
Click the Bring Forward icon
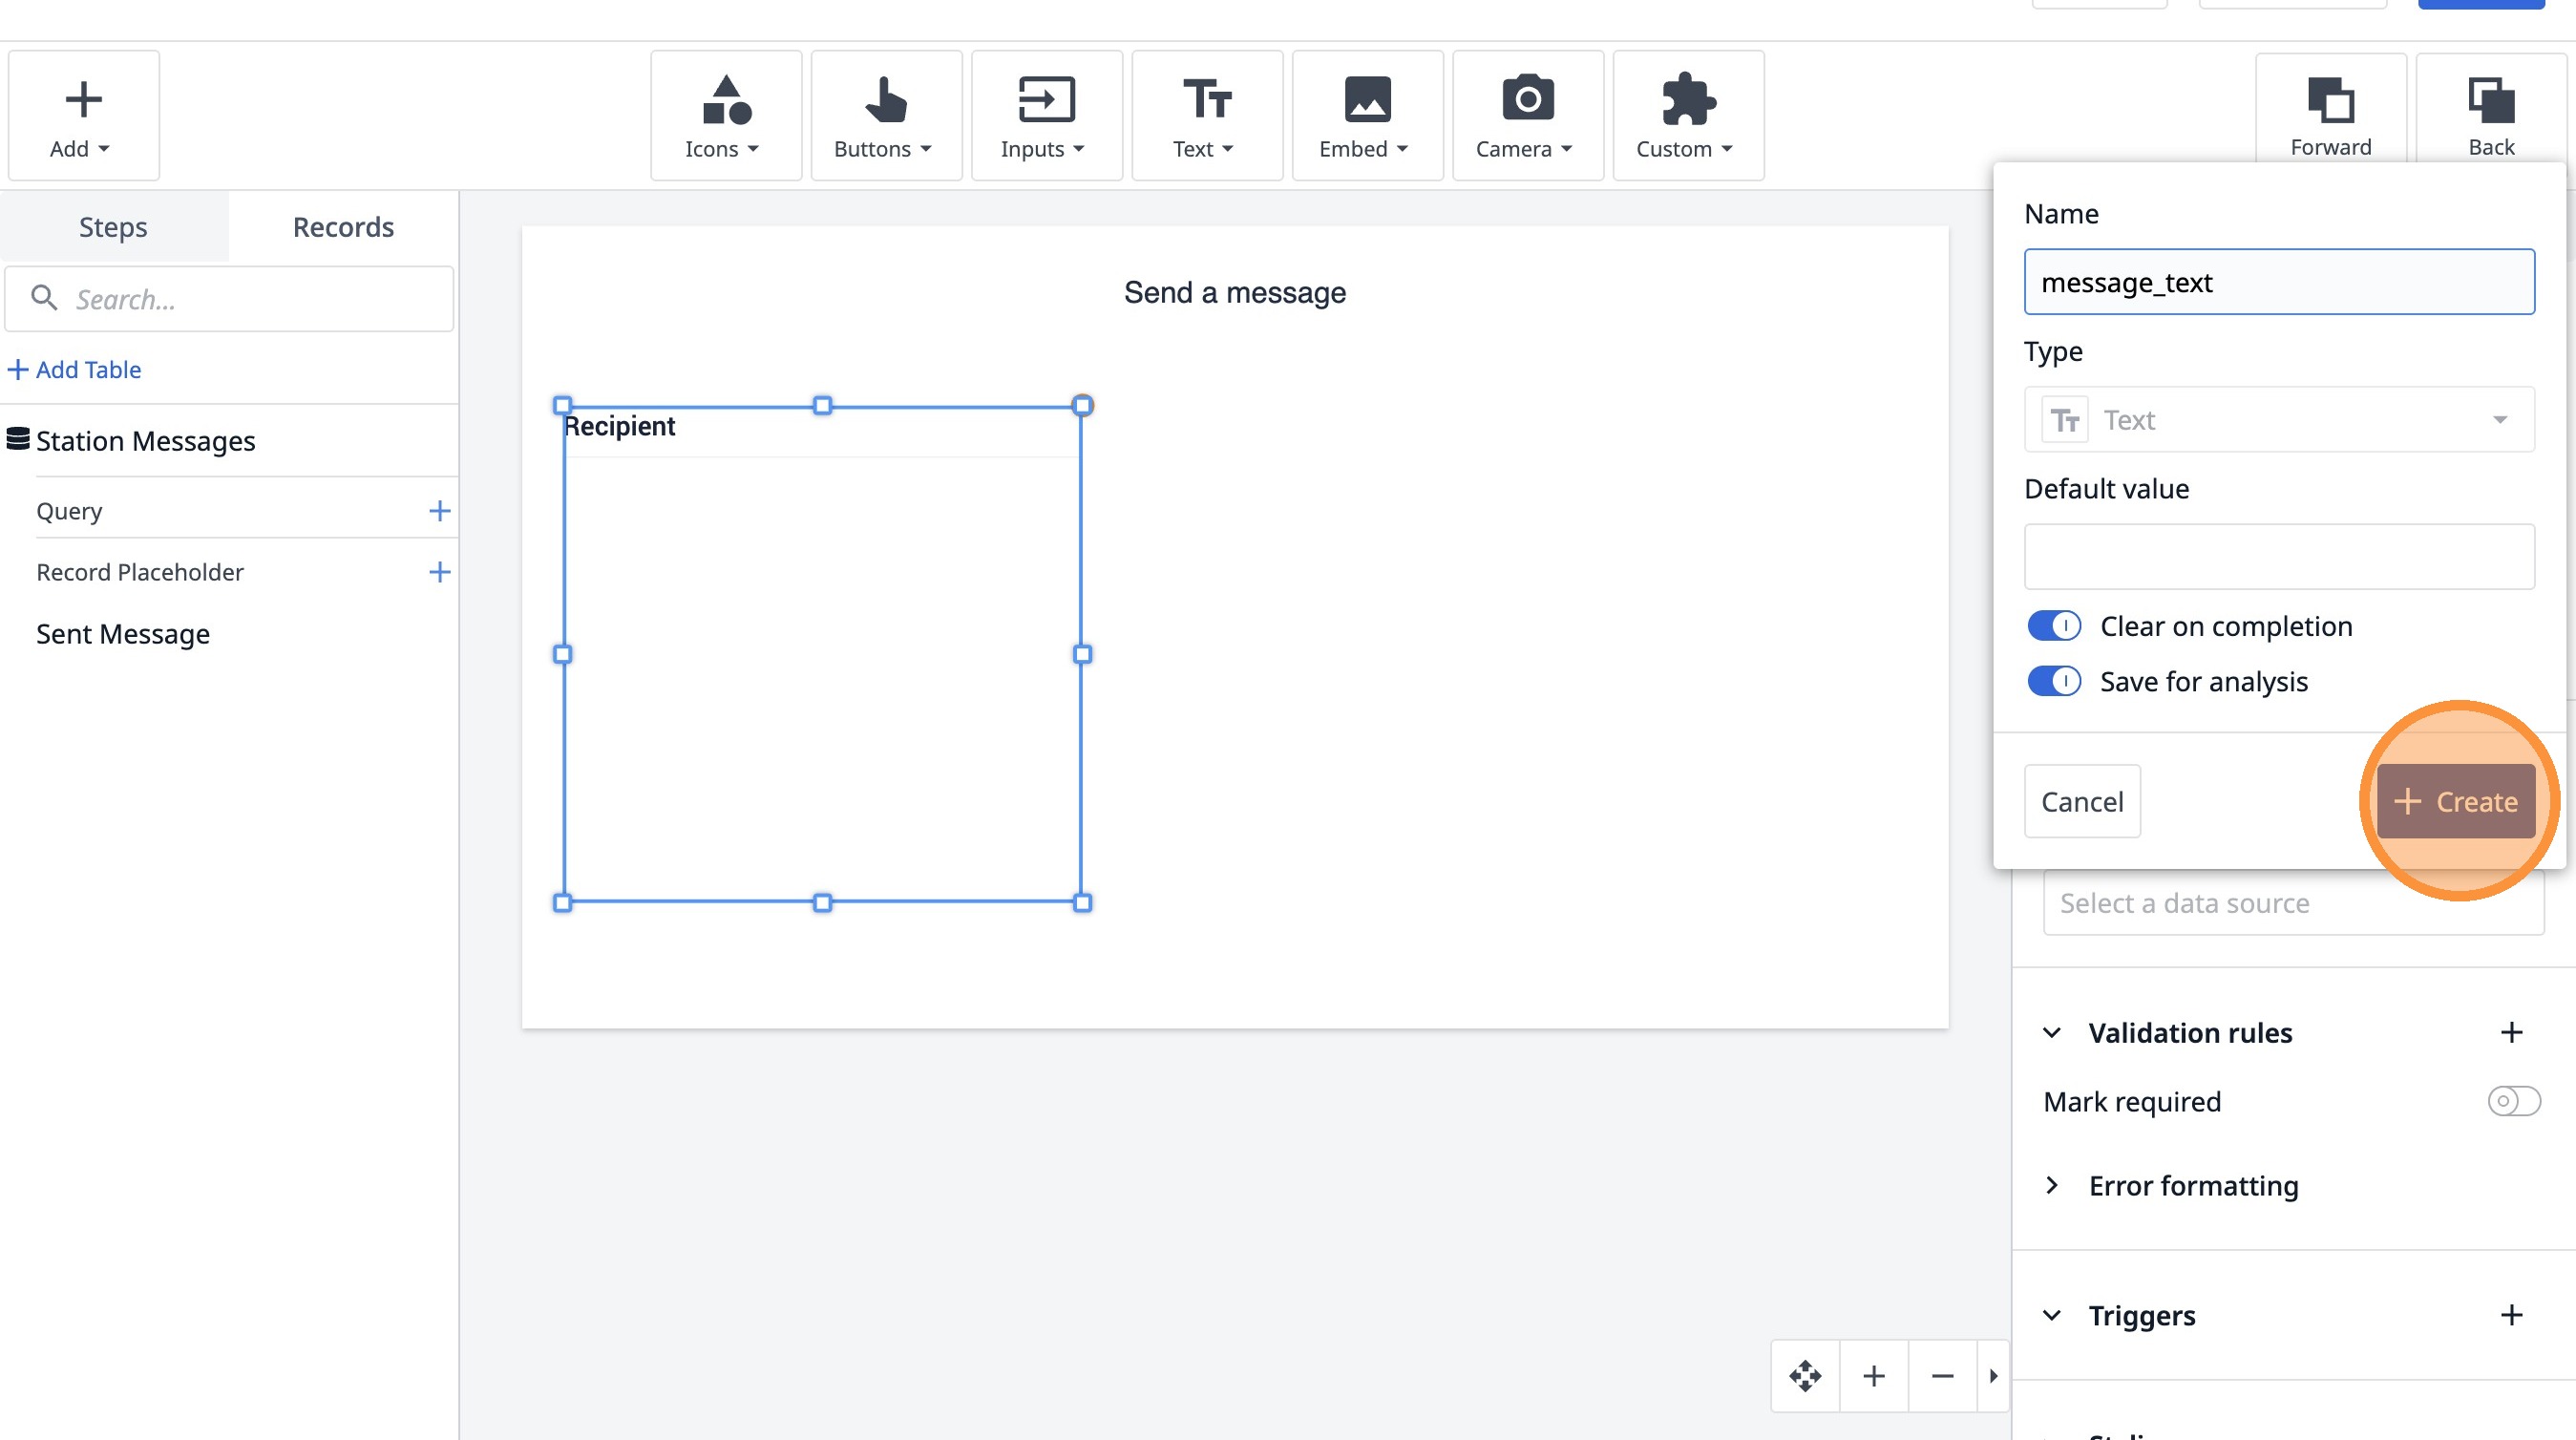(2330, 114)
